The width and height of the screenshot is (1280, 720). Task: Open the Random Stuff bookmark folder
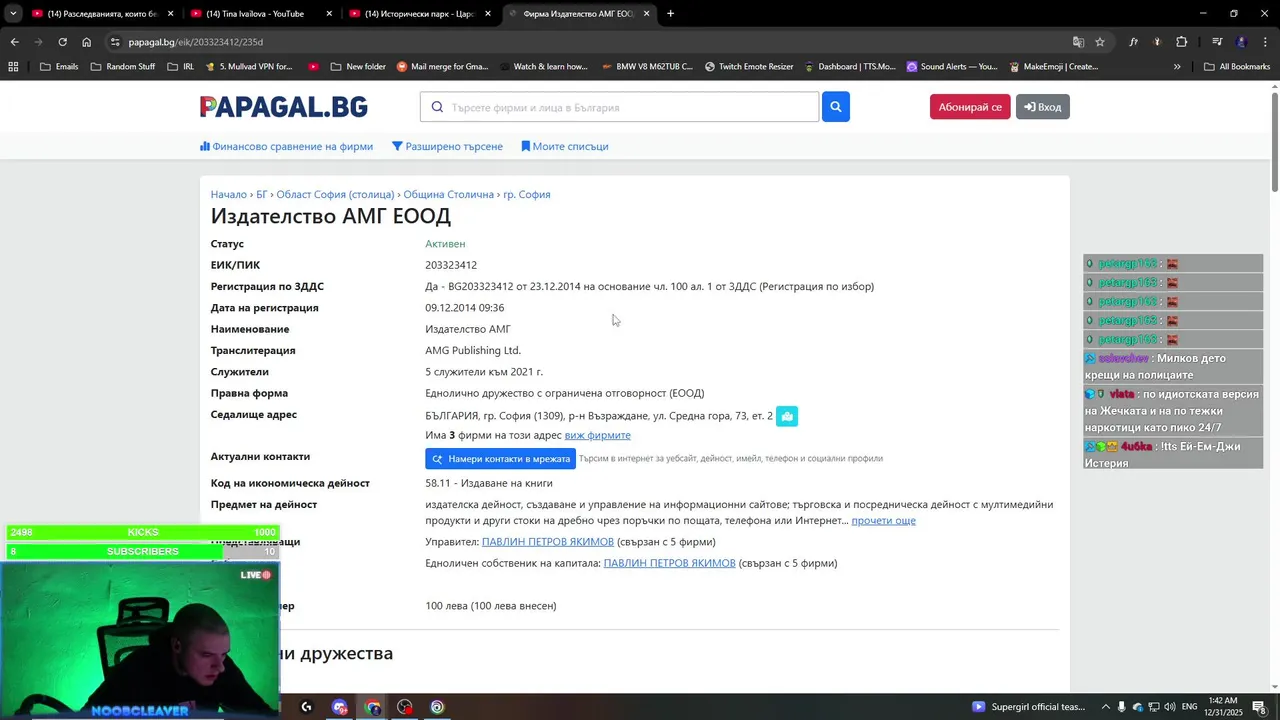click(122, 67)
